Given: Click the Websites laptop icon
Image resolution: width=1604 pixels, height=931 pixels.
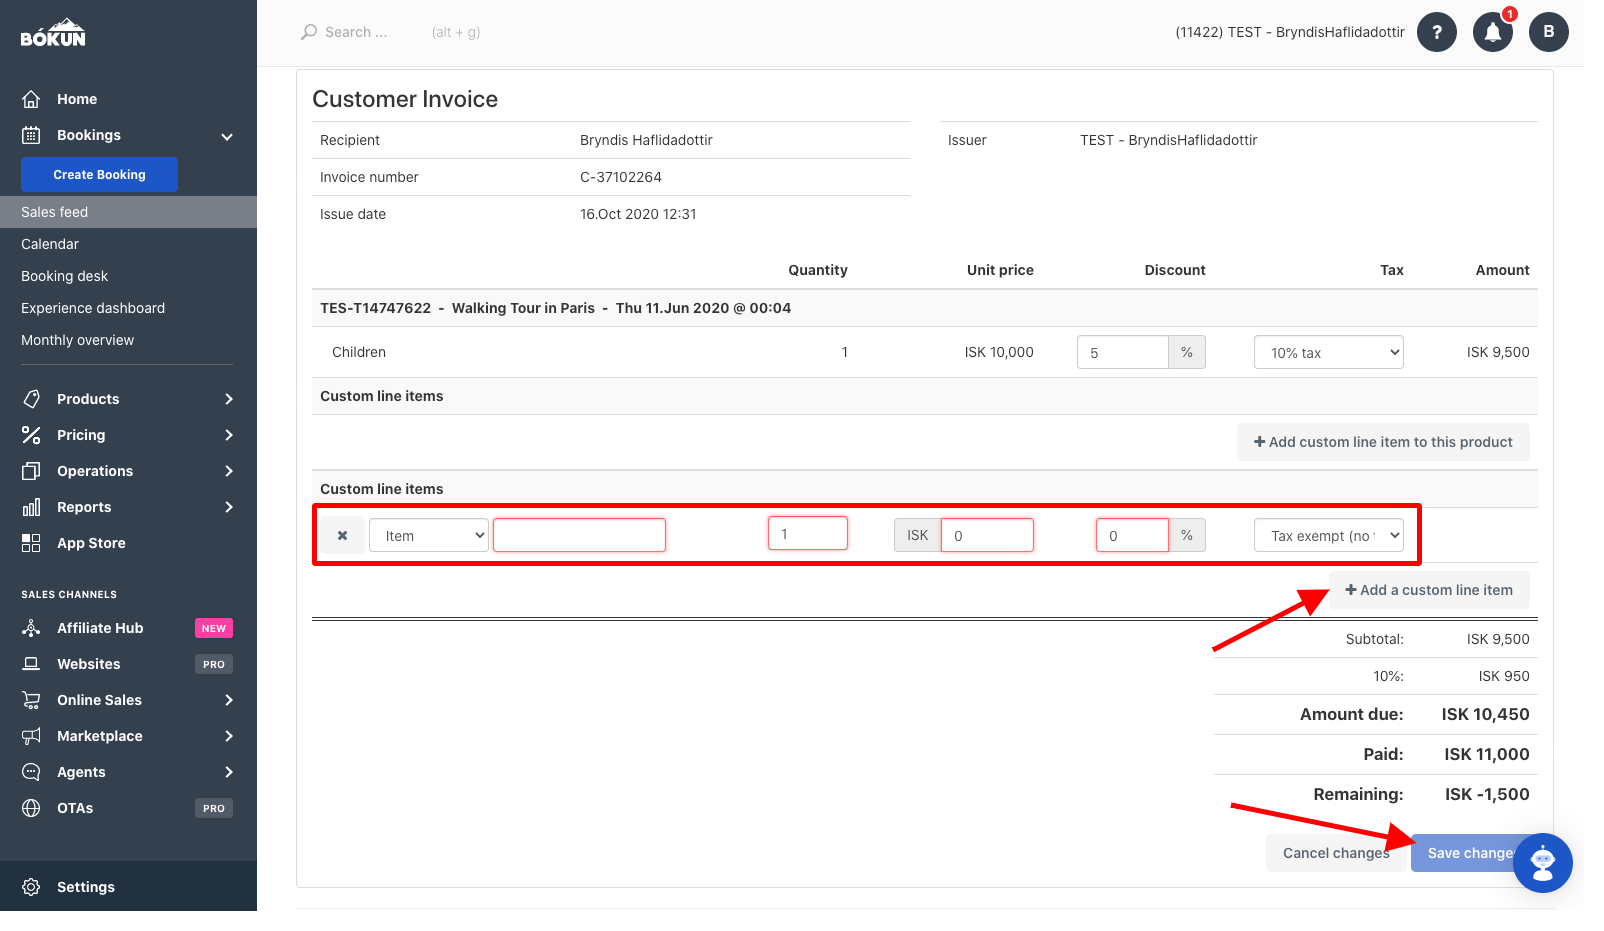Looking at the screenshot, I should click(x=31, y=664).
